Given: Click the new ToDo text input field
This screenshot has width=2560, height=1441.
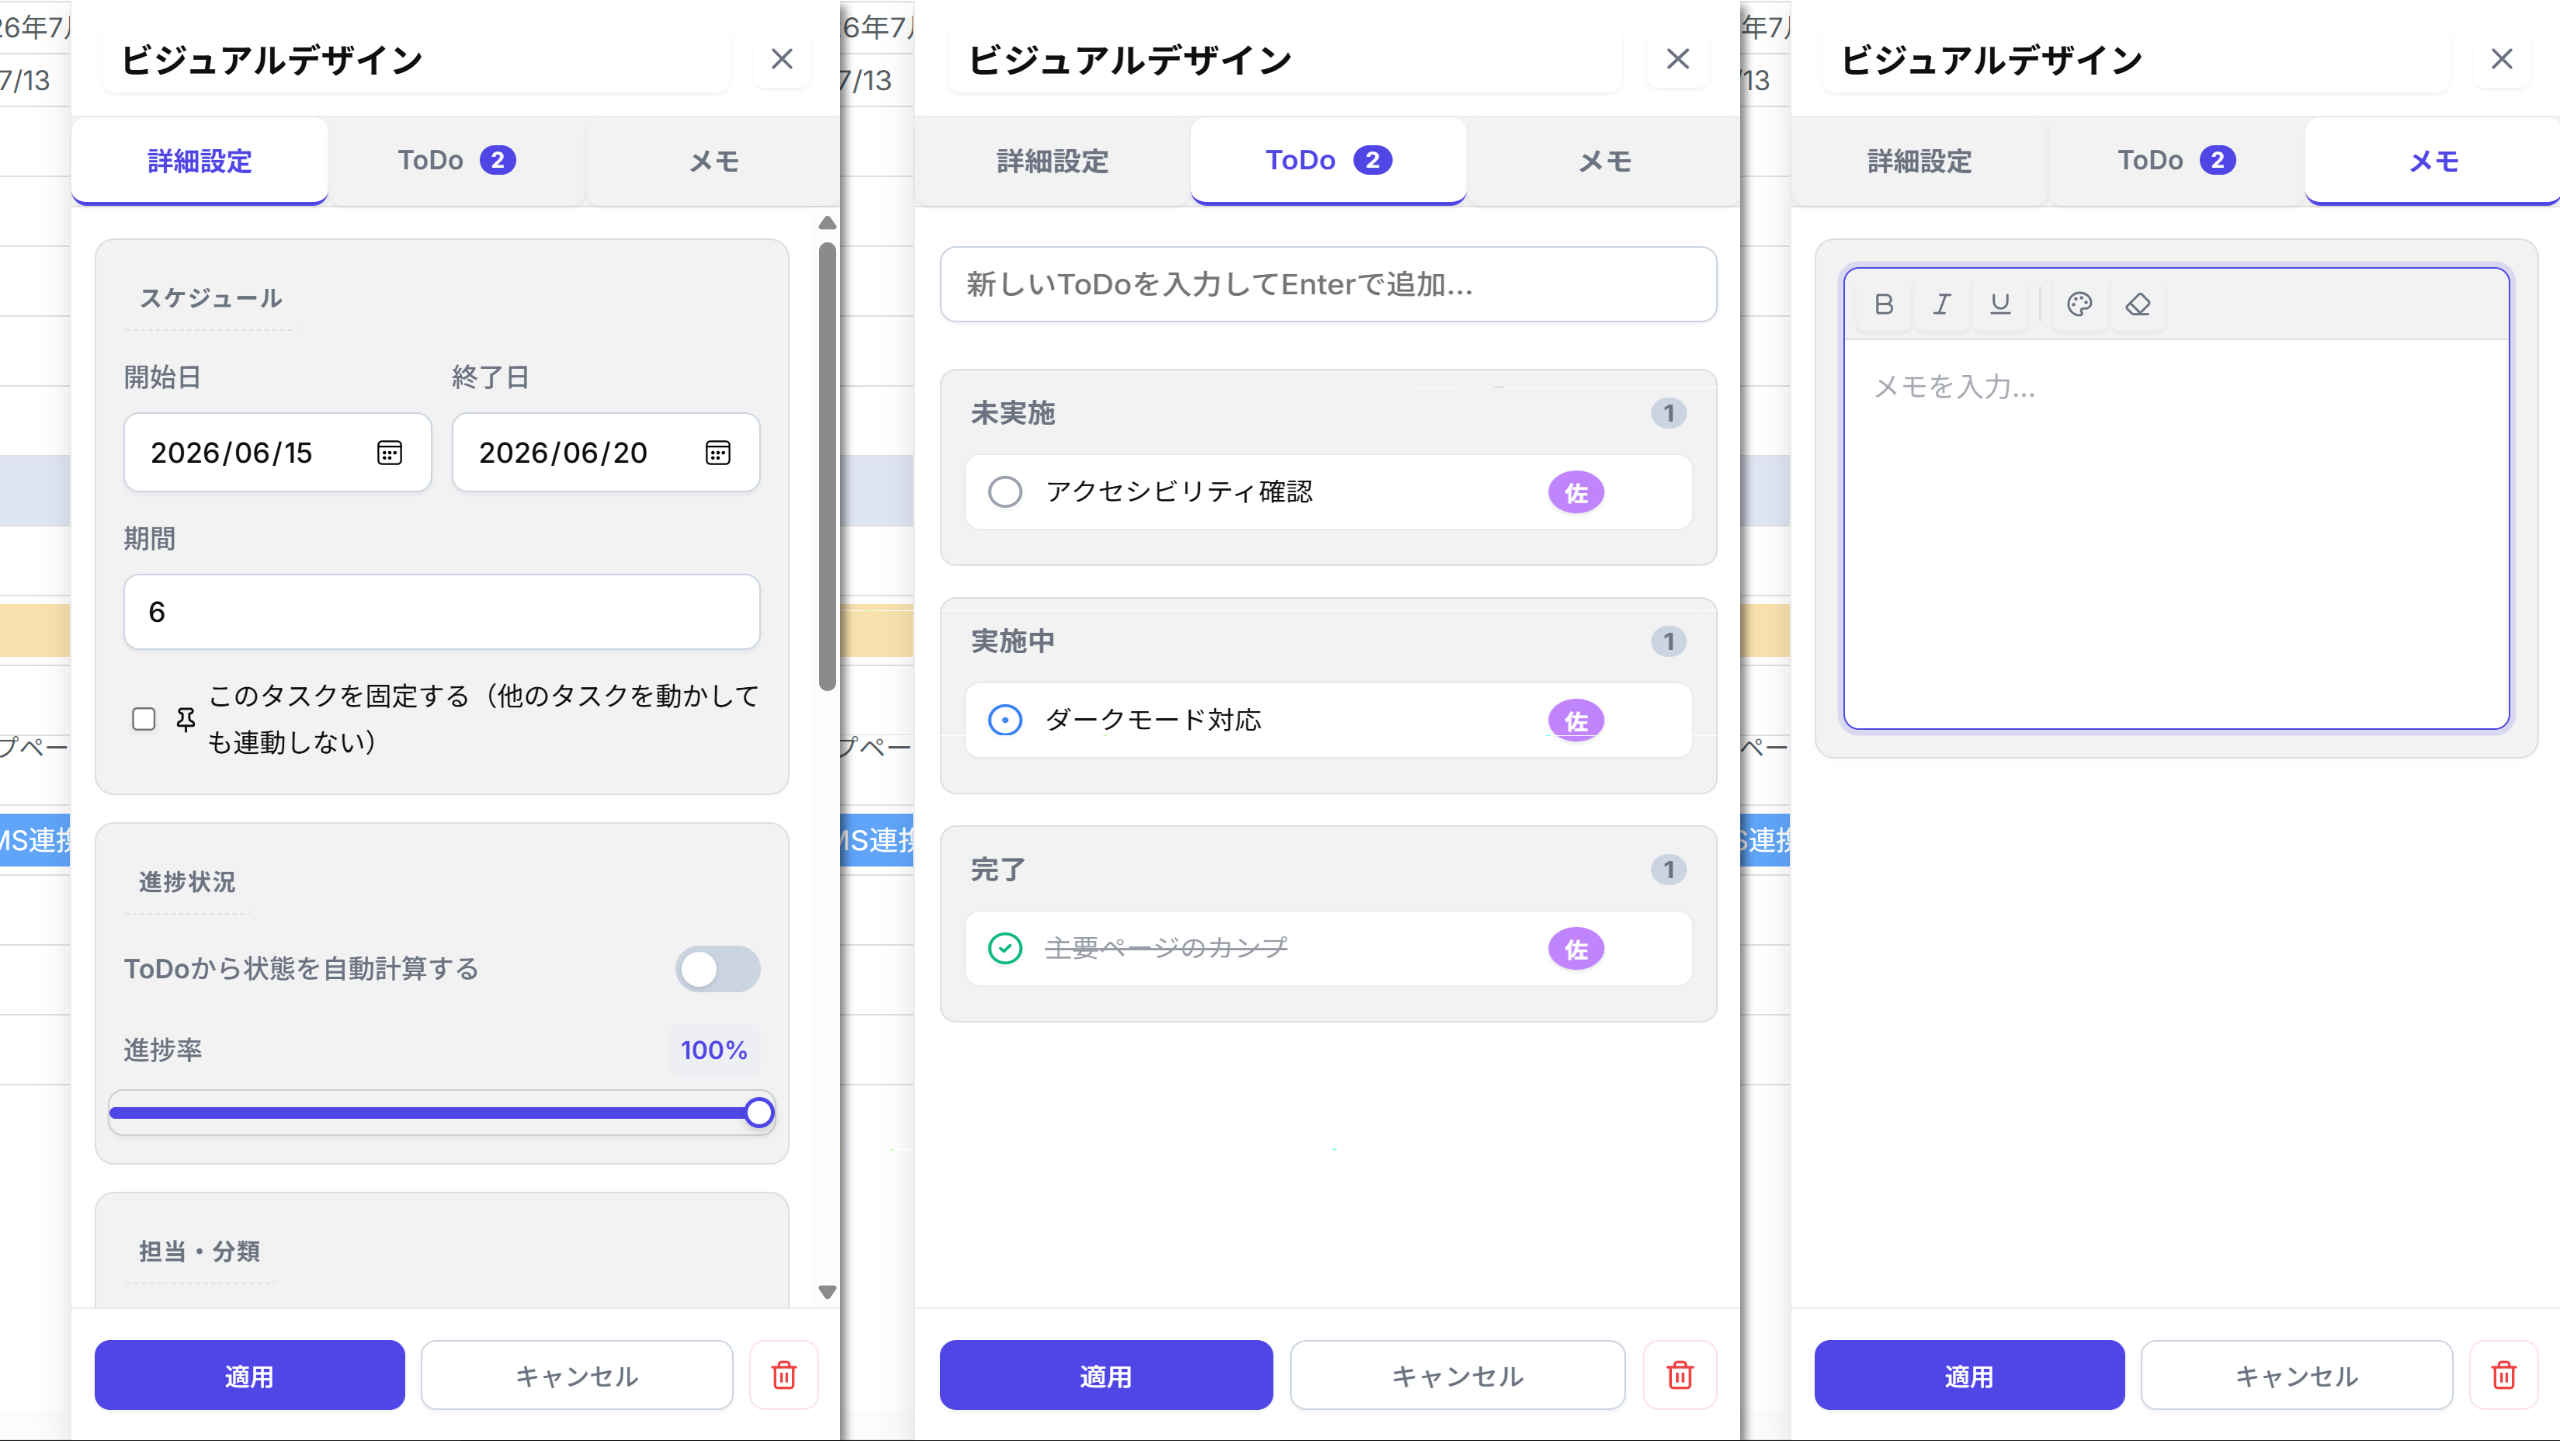Looking at the screenshot, I should (x=1328, y=285).
